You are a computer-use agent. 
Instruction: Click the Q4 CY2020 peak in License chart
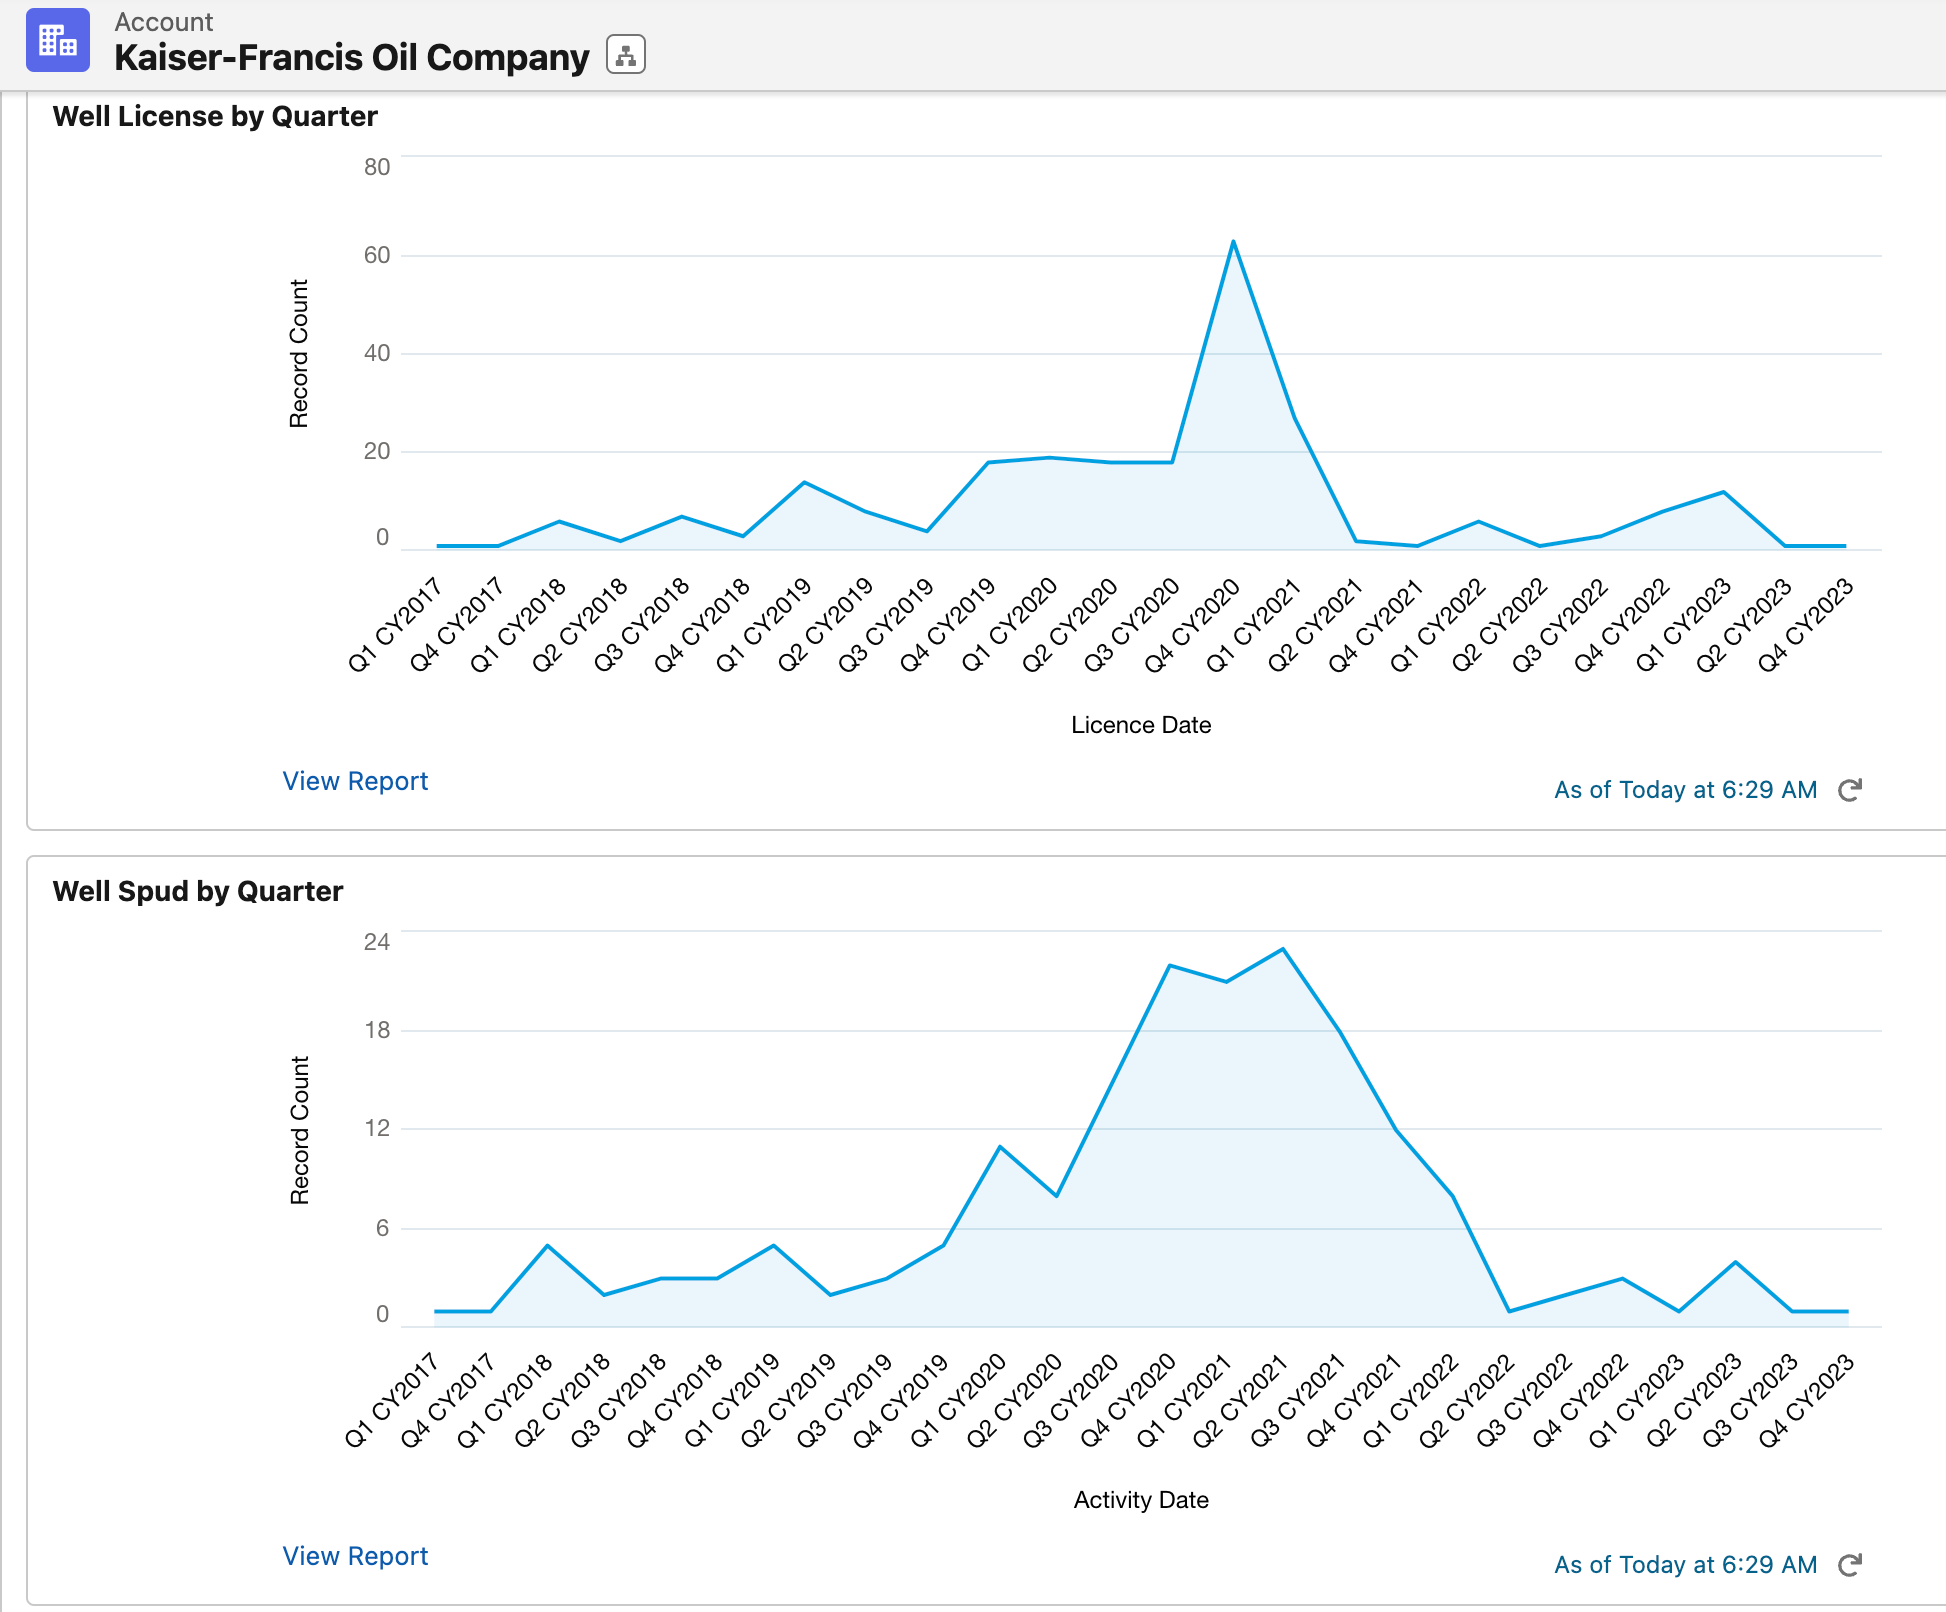click(1233, 242)
